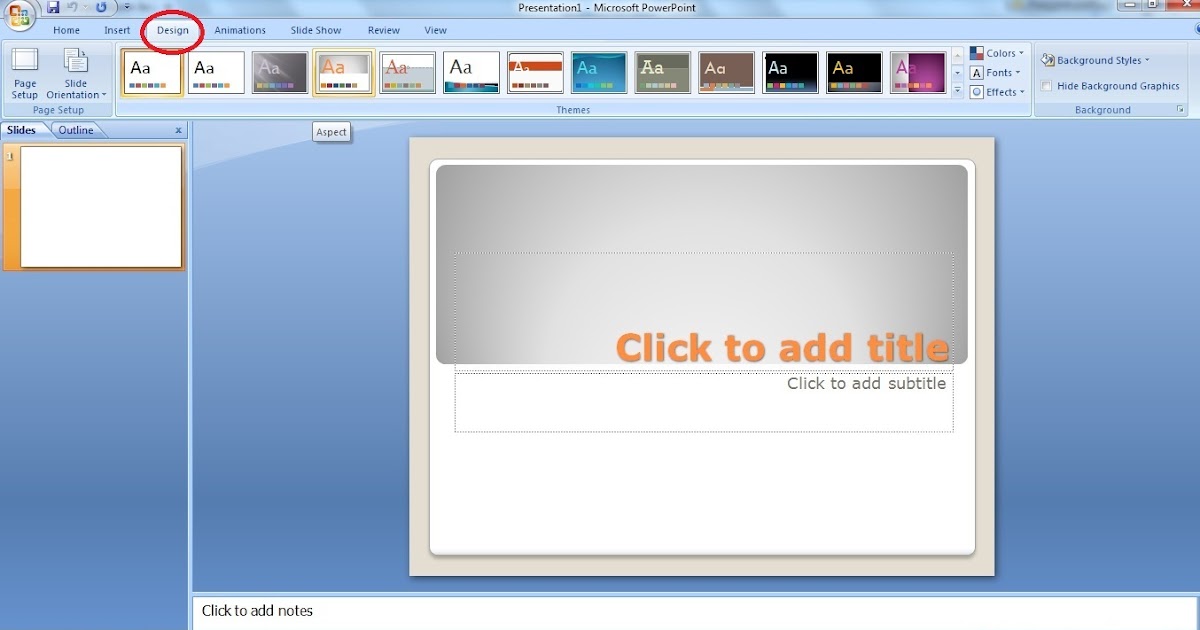Select the black theme with yellow Aa
The width and height of the screenshot is (1200, 630).
coord(855,73)
